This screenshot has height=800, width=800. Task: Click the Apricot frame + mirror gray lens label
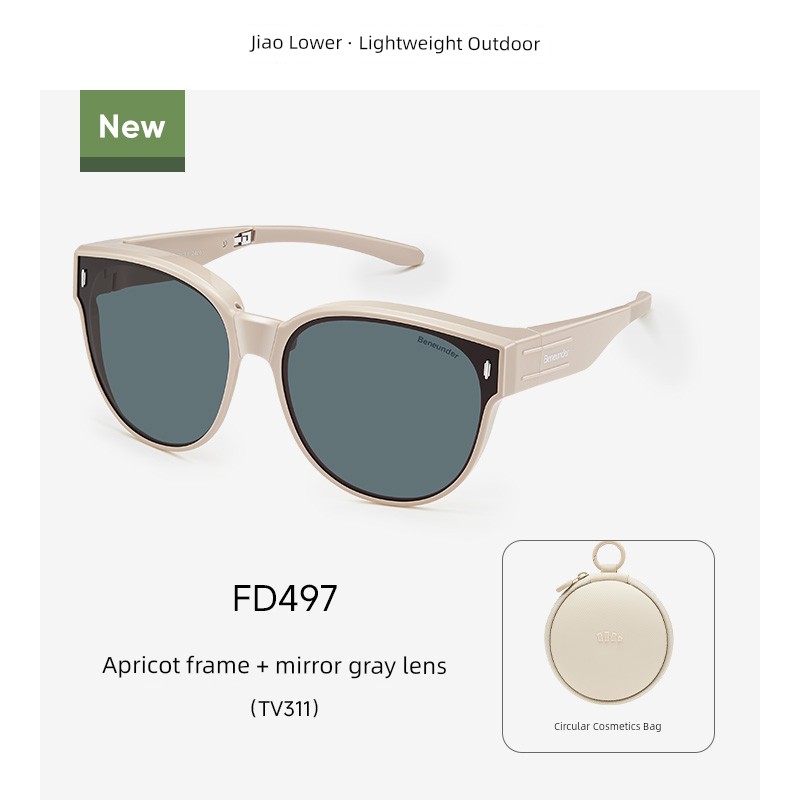274,666
